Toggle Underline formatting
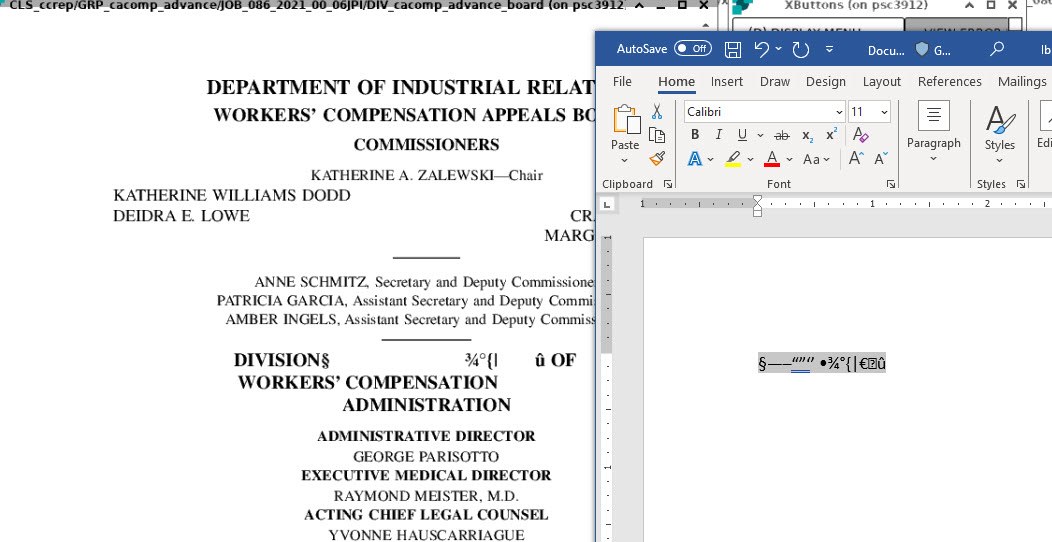 point(742,135)
